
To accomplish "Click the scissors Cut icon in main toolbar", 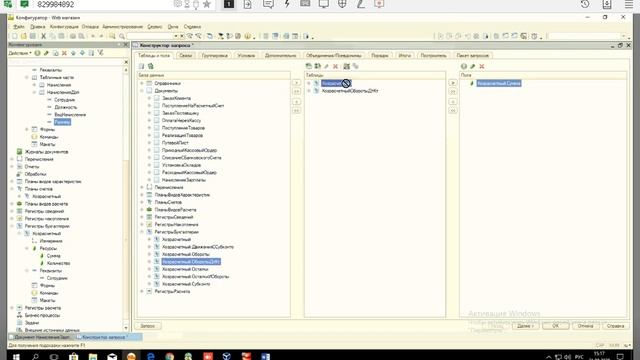I will coord(43,36).
